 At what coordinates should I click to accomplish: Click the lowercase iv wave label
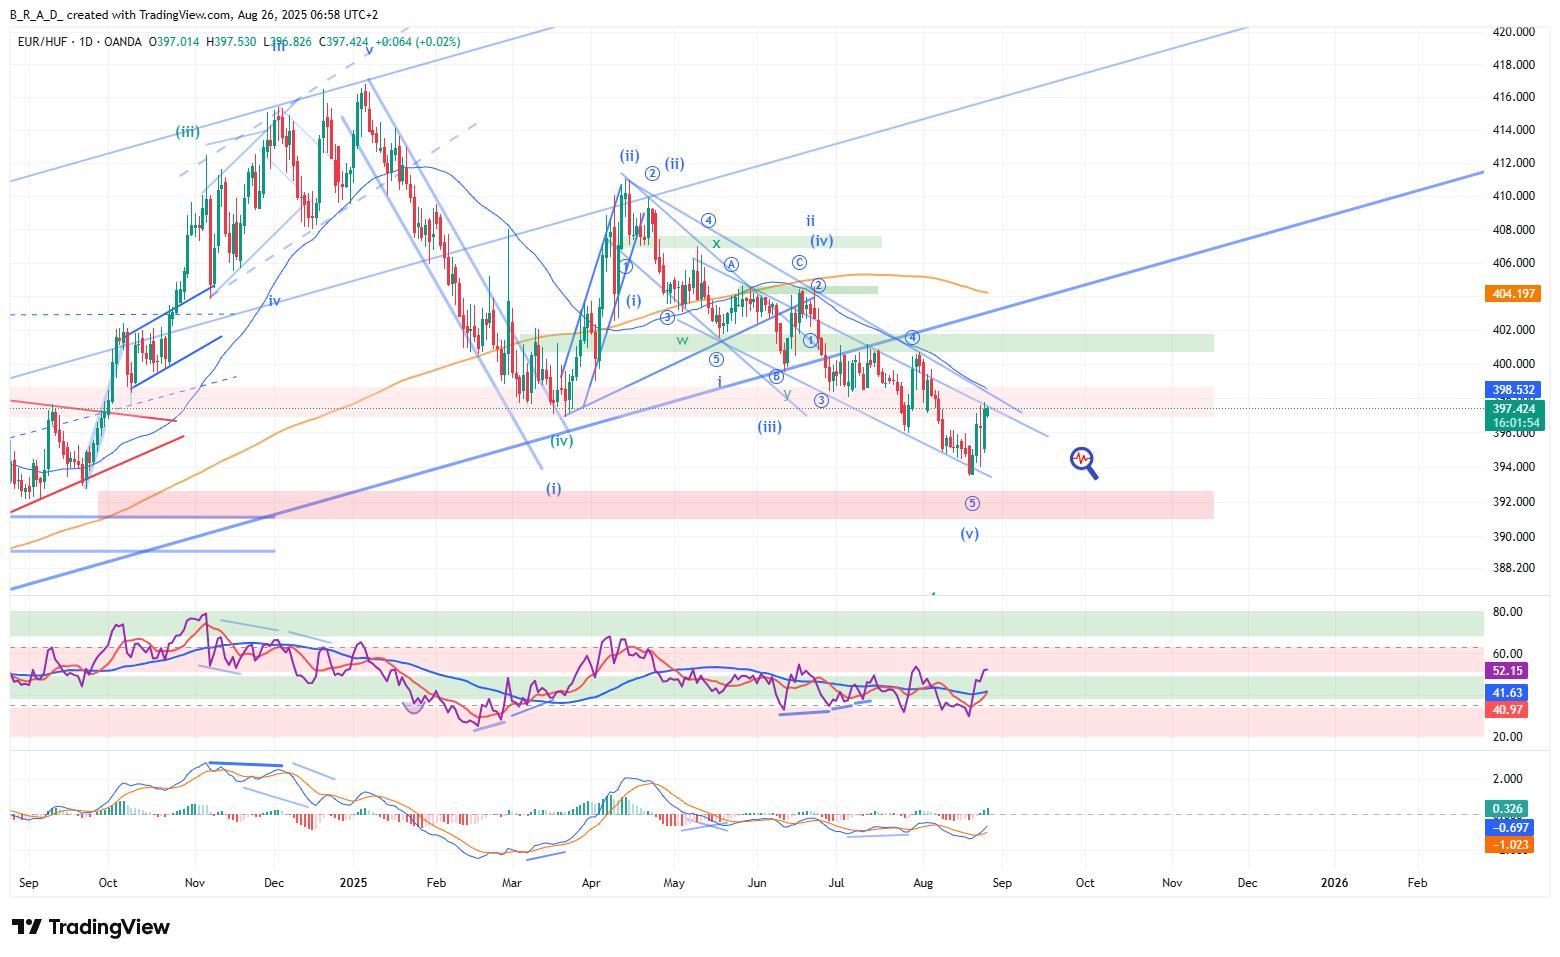pyautogui.click(x=274, y=300)
